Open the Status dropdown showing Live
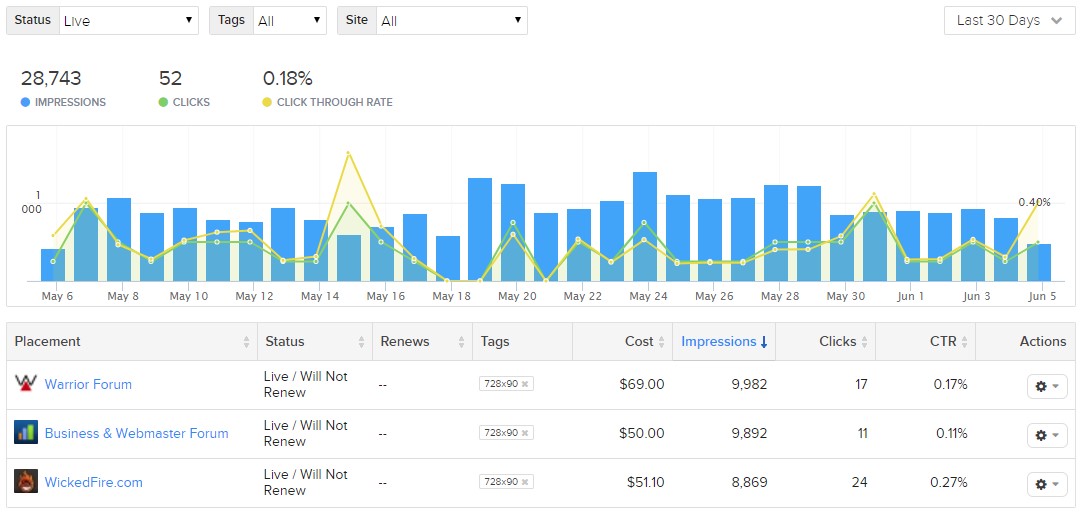This screenshot has height=514, width=1083. (x=129, y=21)
